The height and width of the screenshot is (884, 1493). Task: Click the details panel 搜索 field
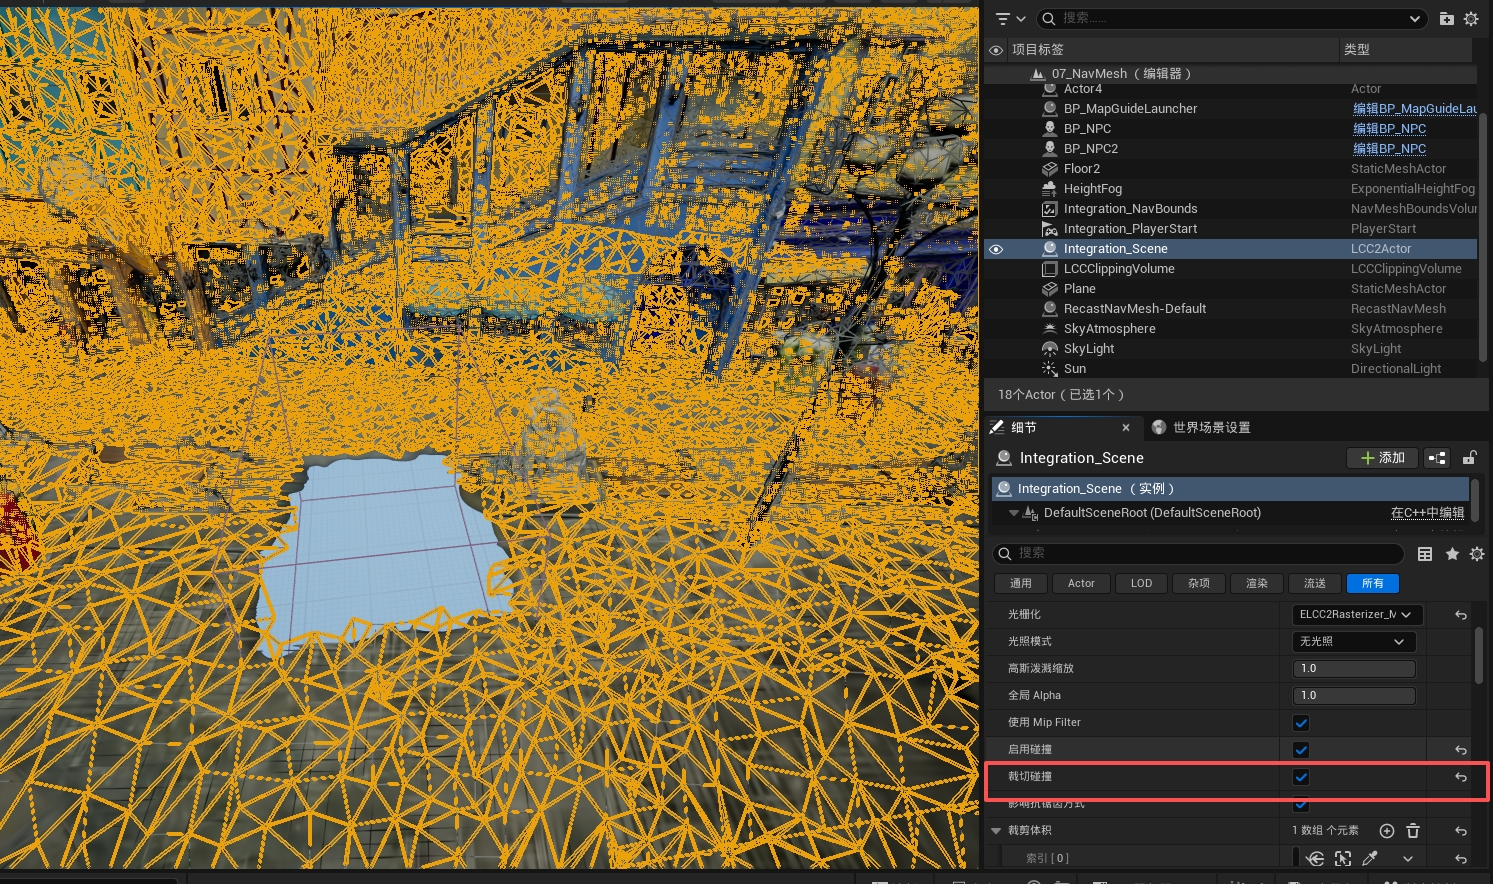point(1199,553)
